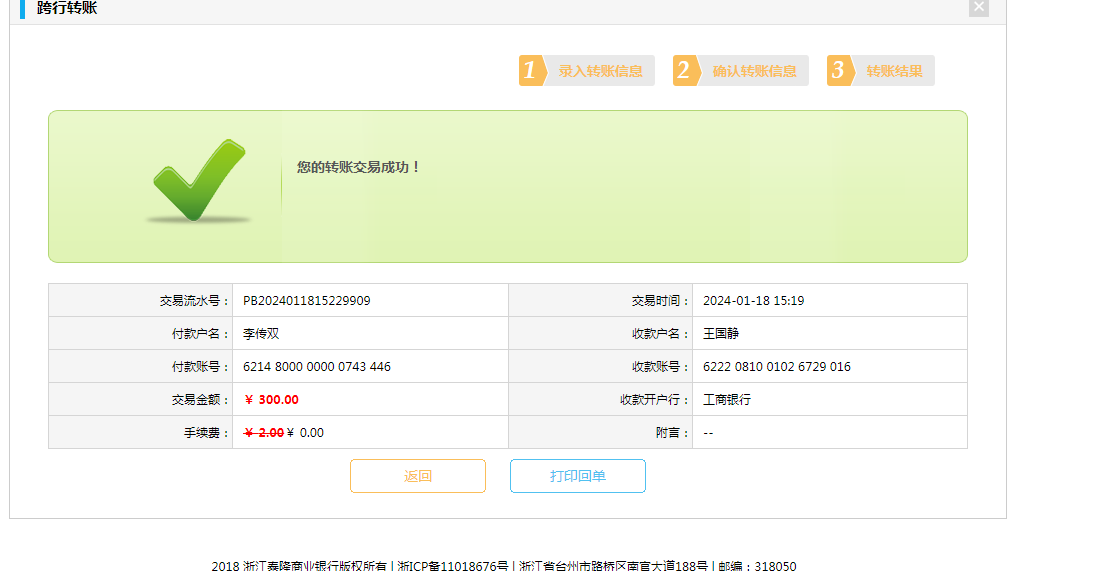This screenshot has width=1093, height=571.
Task: Click the step 1 number badge
Action: click(x=530, y=71)
